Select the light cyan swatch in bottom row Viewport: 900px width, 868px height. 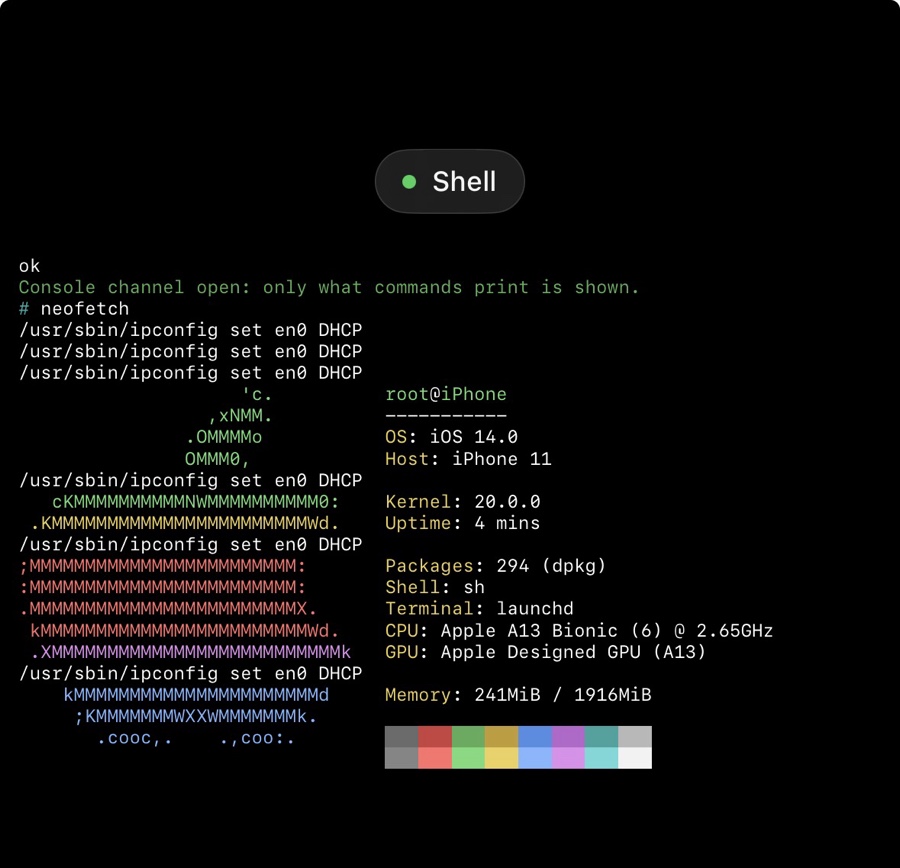point(602,758)
